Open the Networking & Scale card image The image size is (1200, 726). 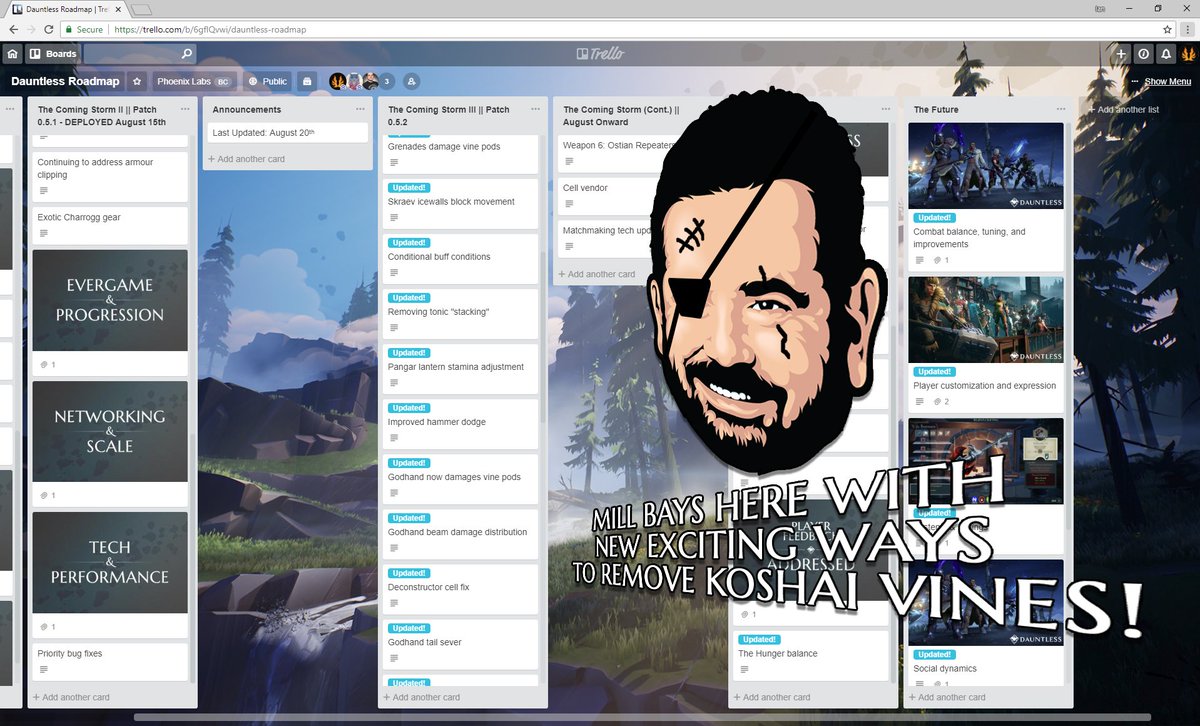[x=110, y=431]
